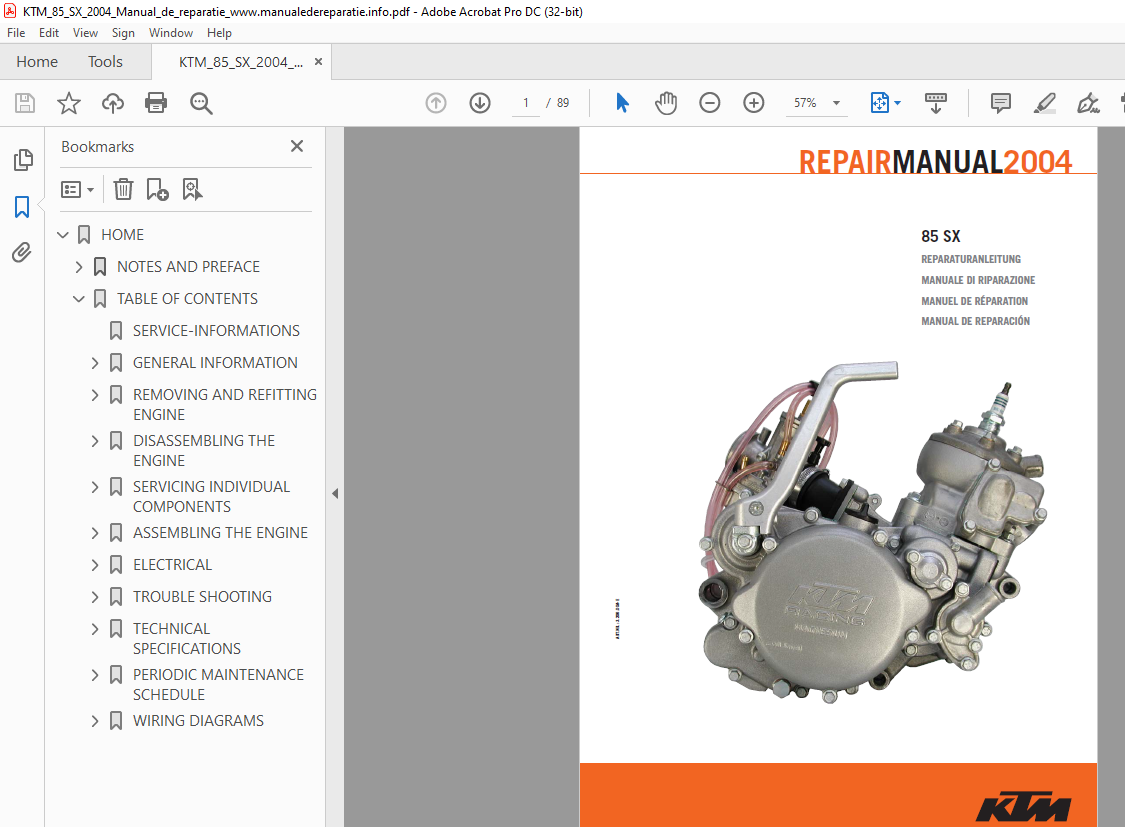Viewport: 1125px width, 827px height.
Task: Open the Window menu
Action: (x=171, y=33)
